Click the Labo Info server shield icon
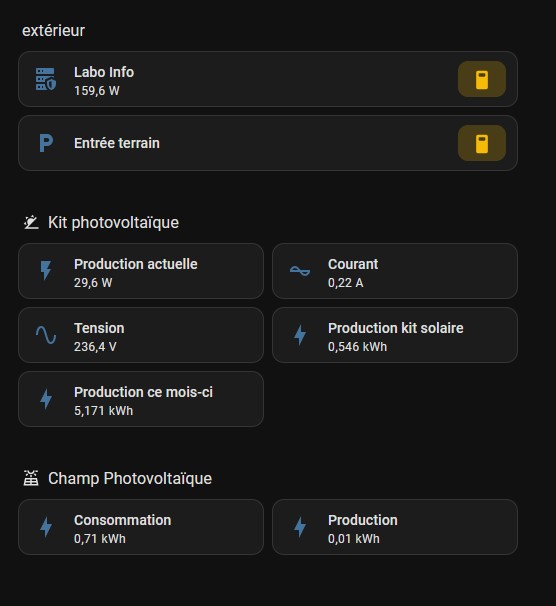The image size is (556, 606). coord(46,79)
